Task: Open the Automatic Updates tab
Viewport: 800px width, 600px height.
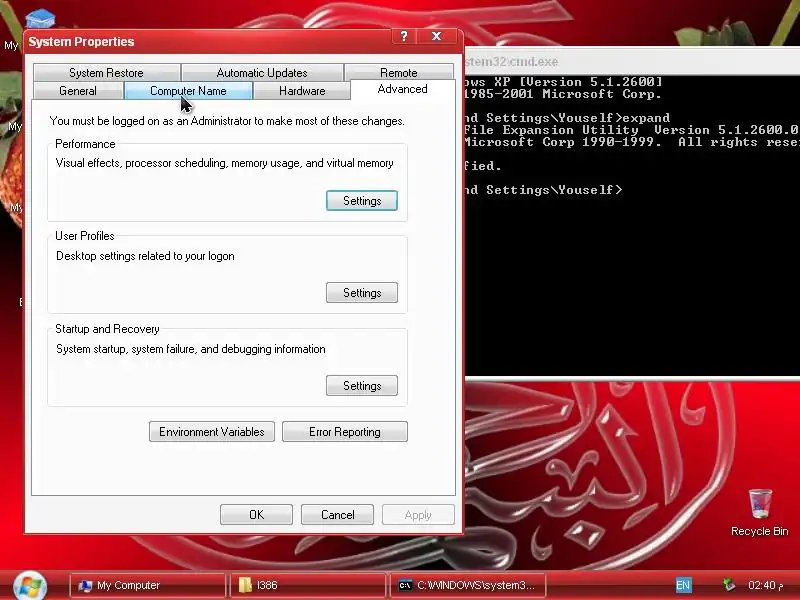Action: pos(262,72)
